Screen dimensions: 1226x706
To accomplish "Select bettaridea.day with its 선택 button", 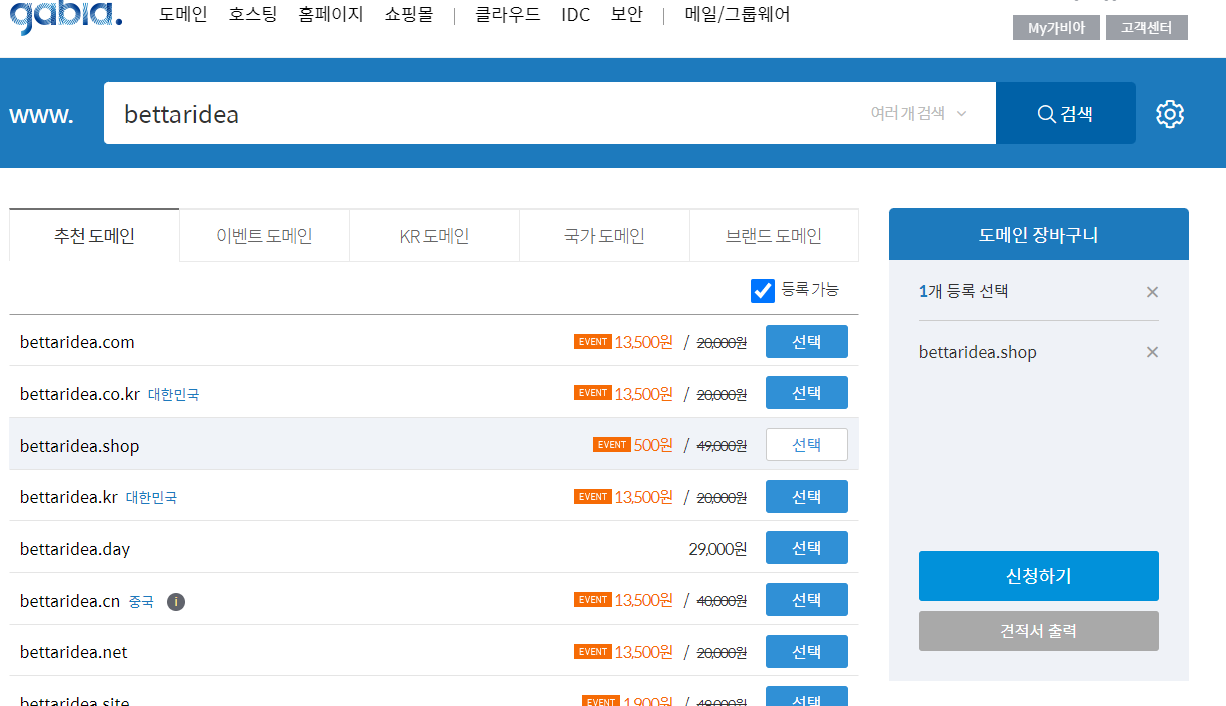I will click(807, 548).
